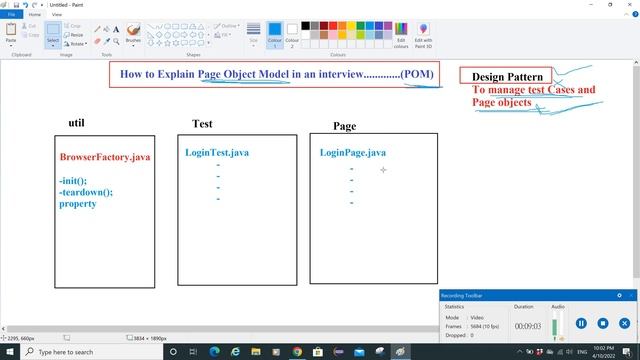Choose the red colour swatch
The image size is (640, 360).
333,26
